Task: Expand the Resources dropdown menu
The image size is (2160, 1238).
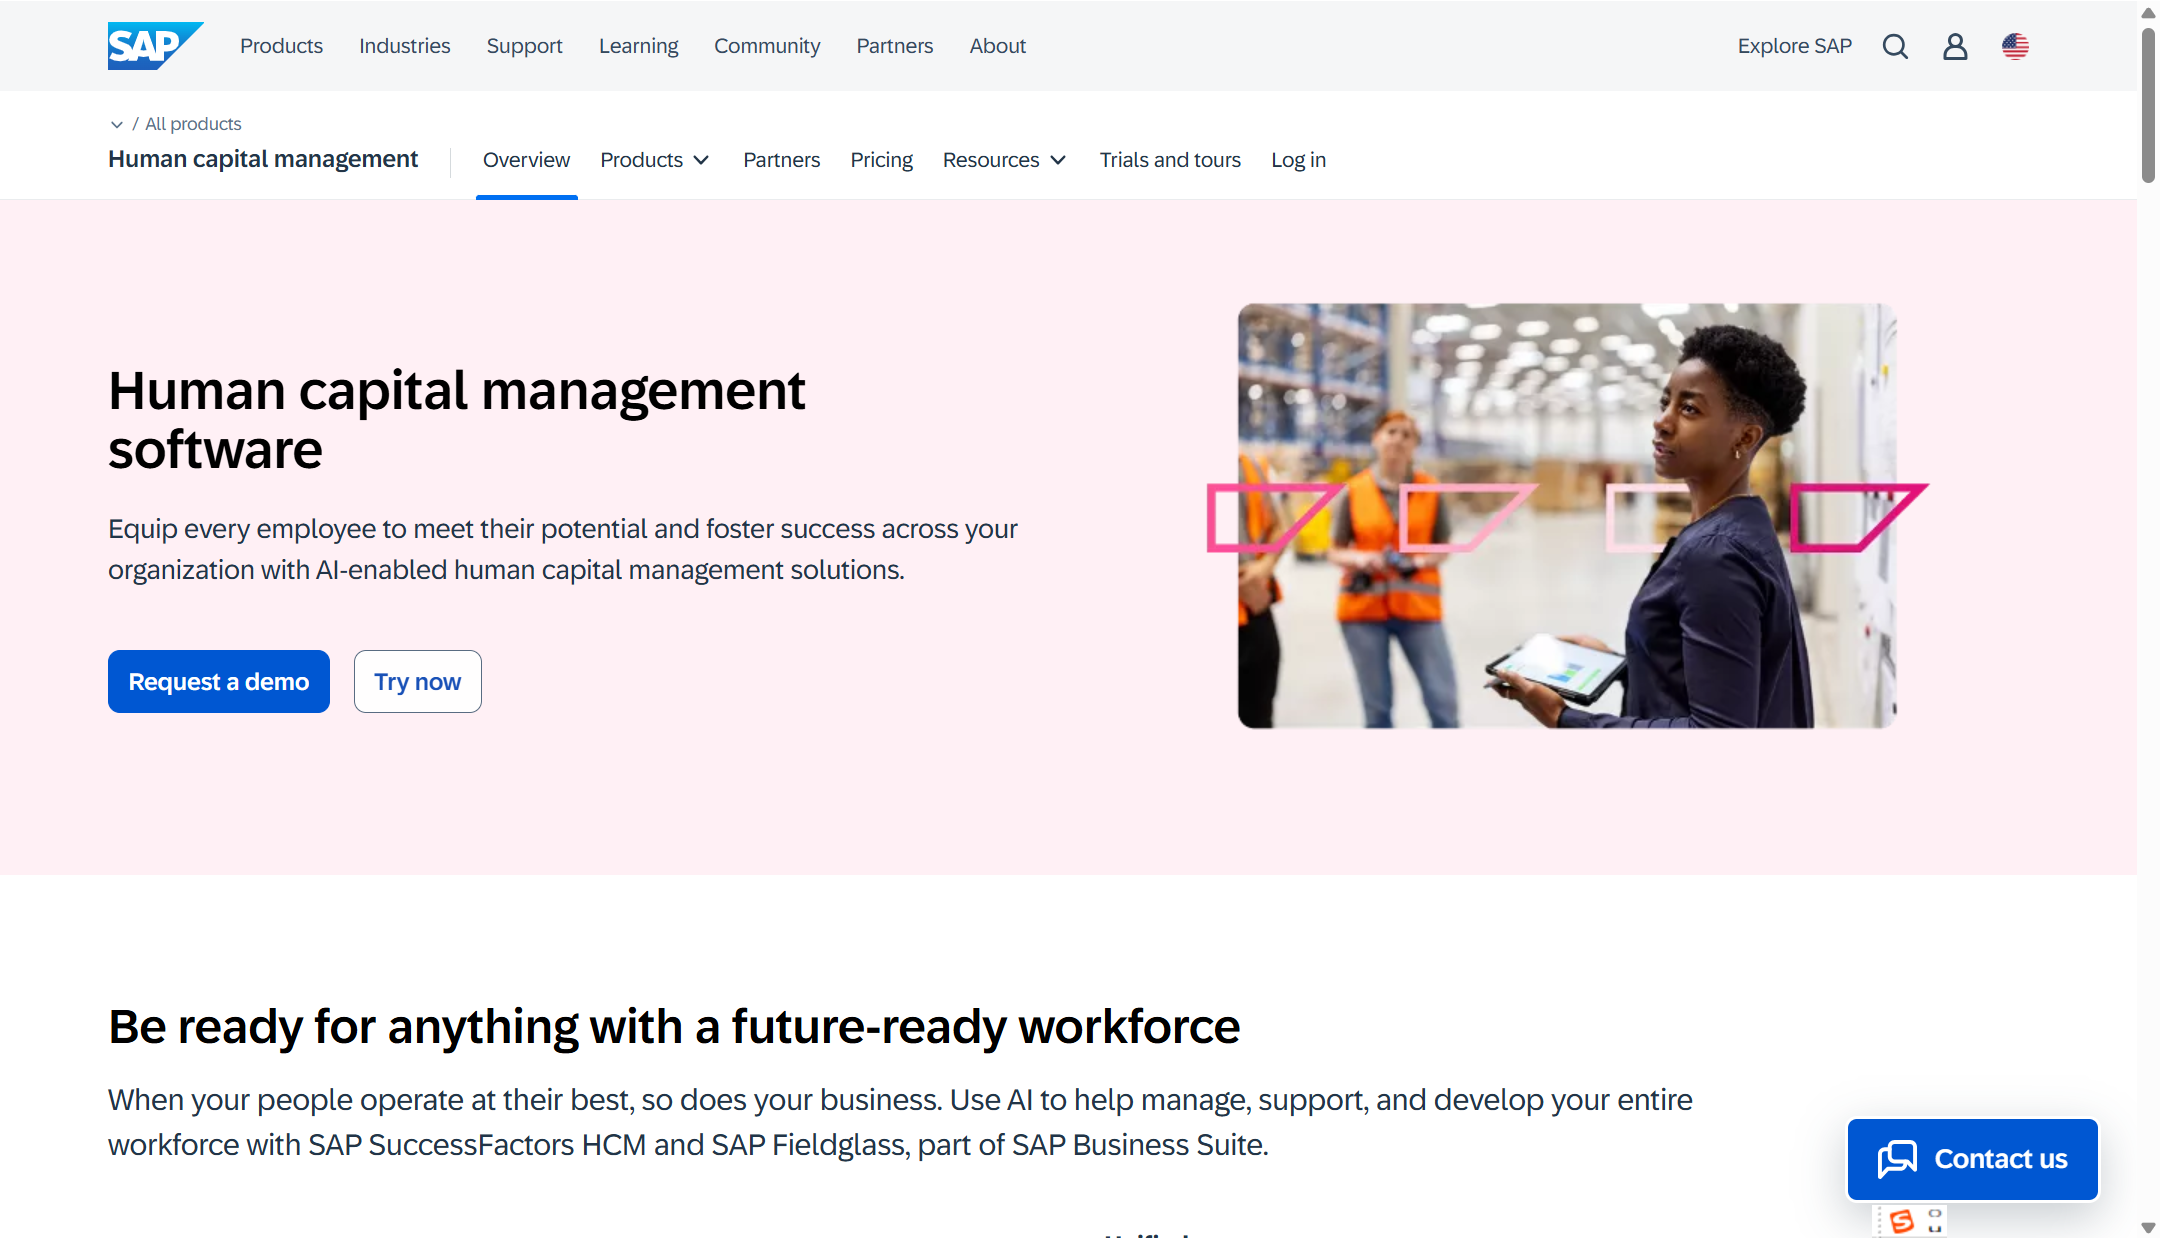Action: tap(1004, 160)
